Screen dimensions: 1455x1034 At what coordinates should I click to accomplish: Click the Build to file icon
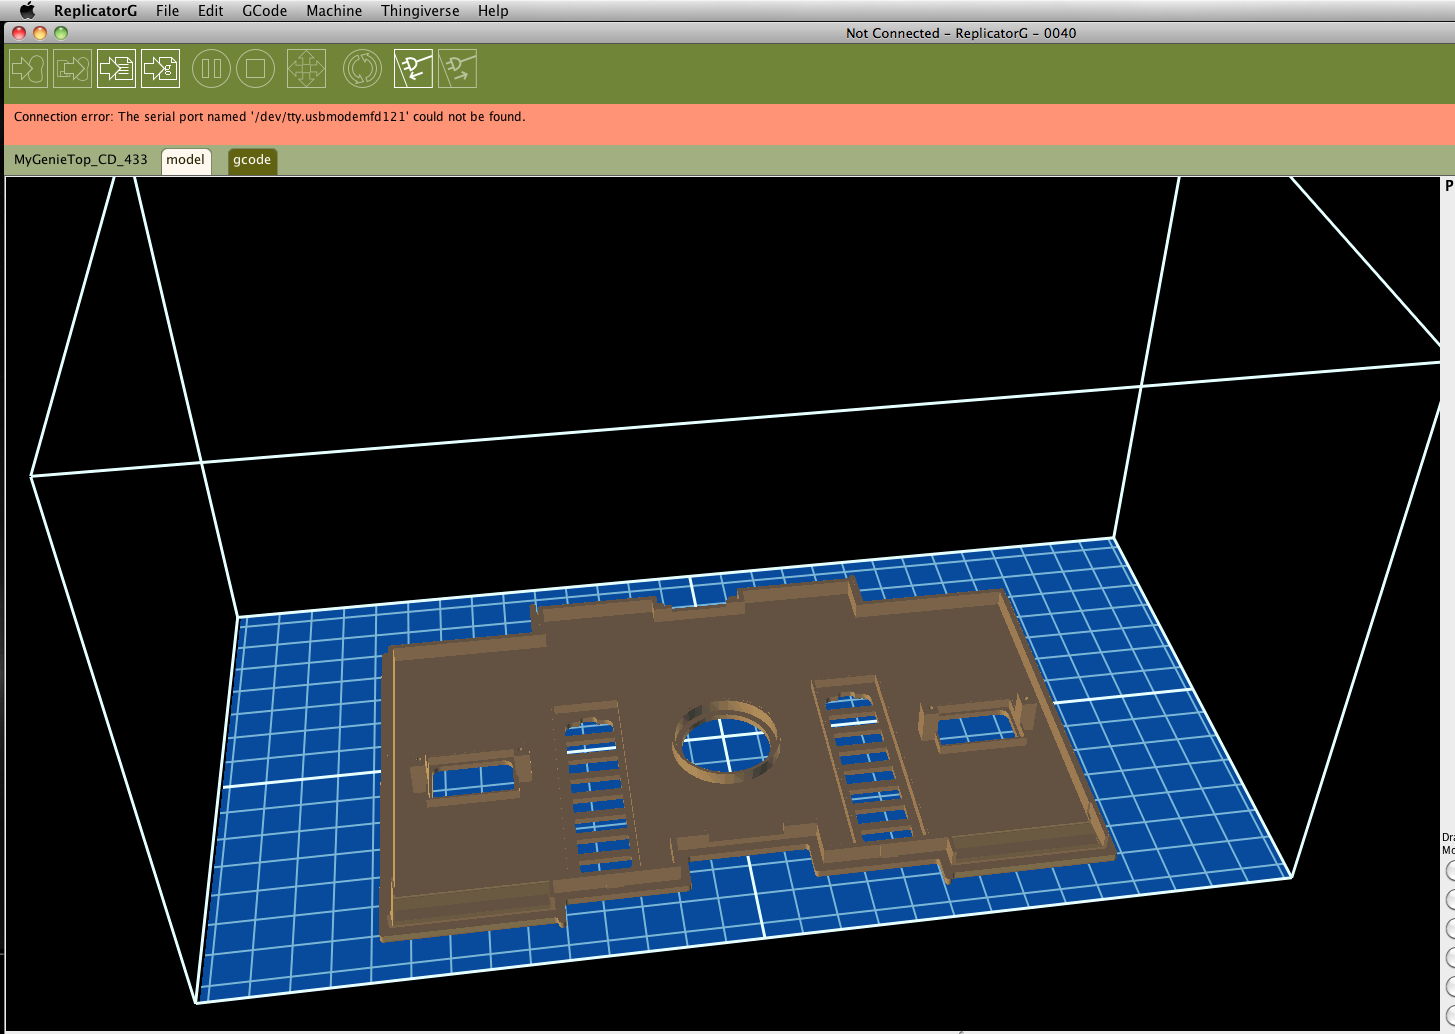coord(117,69)
